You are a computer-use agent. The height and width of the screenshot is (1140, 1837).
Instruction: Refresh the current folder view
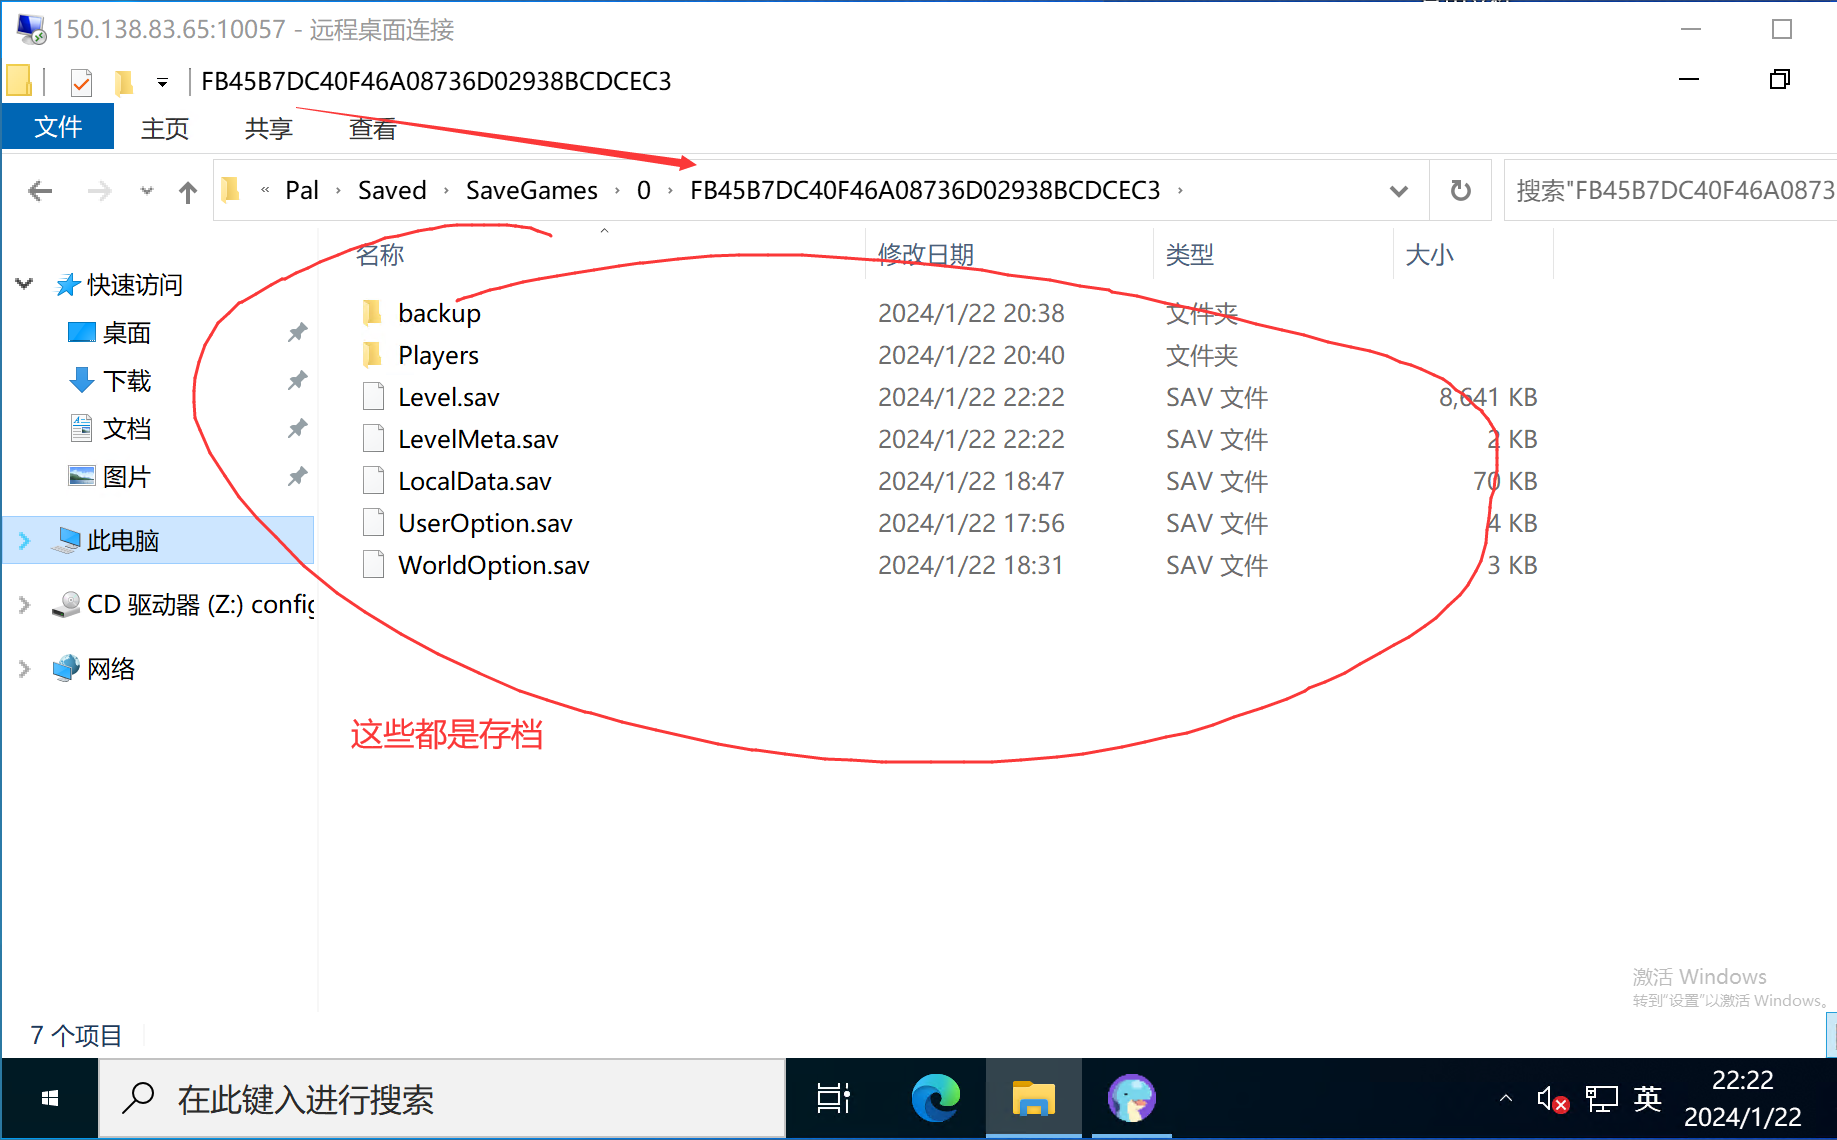[x=1460, y=190]
